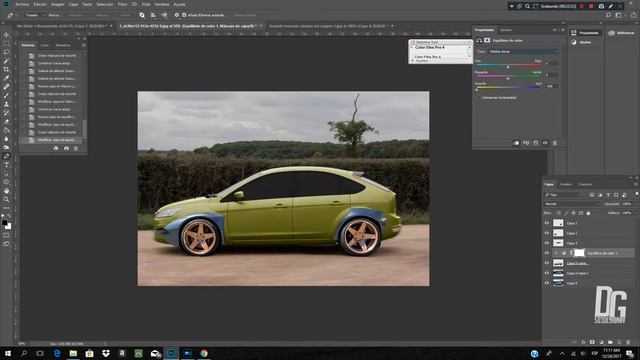Click the Equilibrio de color 1 mask thumbnail
This screenshot has width=640, height=360.
[579, 253]
